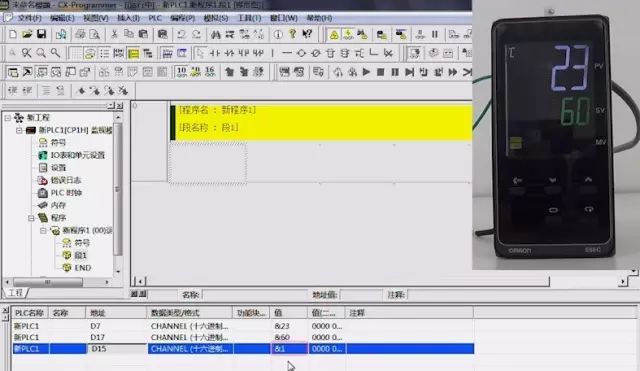Click the D15 value cell &1
Screen dimensions: 640x371
click(x=289, y=349)
